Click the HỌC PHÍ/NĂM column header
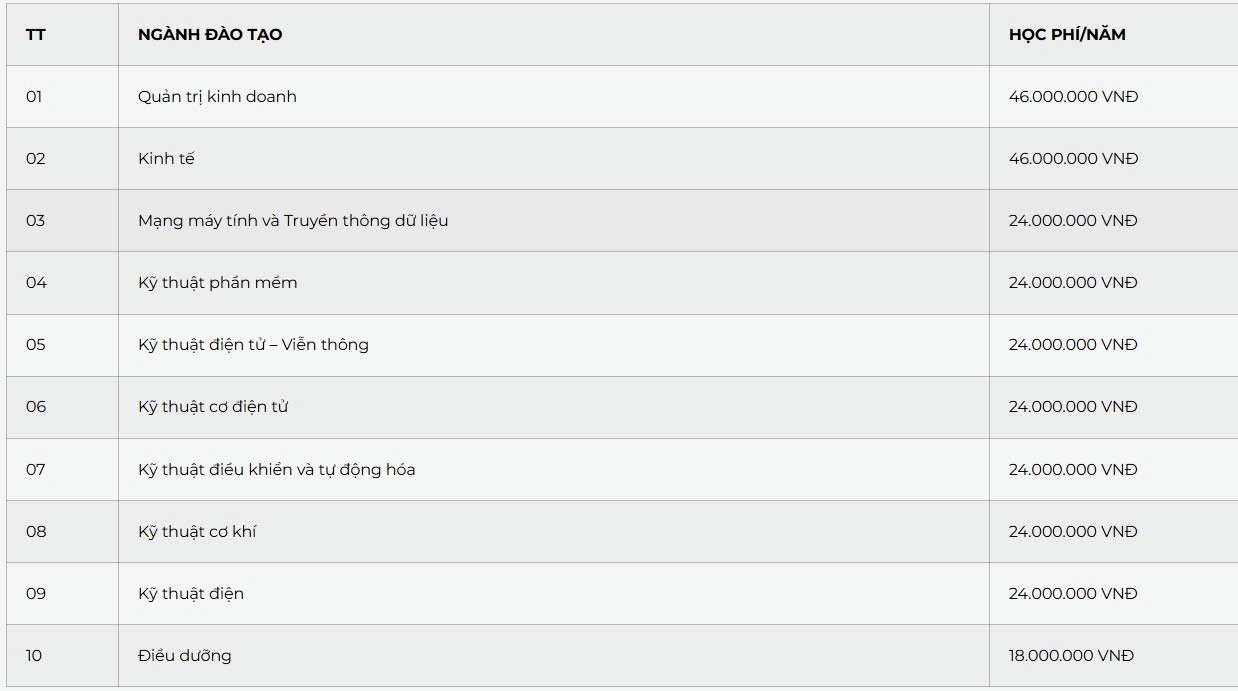This screenshot has height=691, width=1238. coord(1067,35)
